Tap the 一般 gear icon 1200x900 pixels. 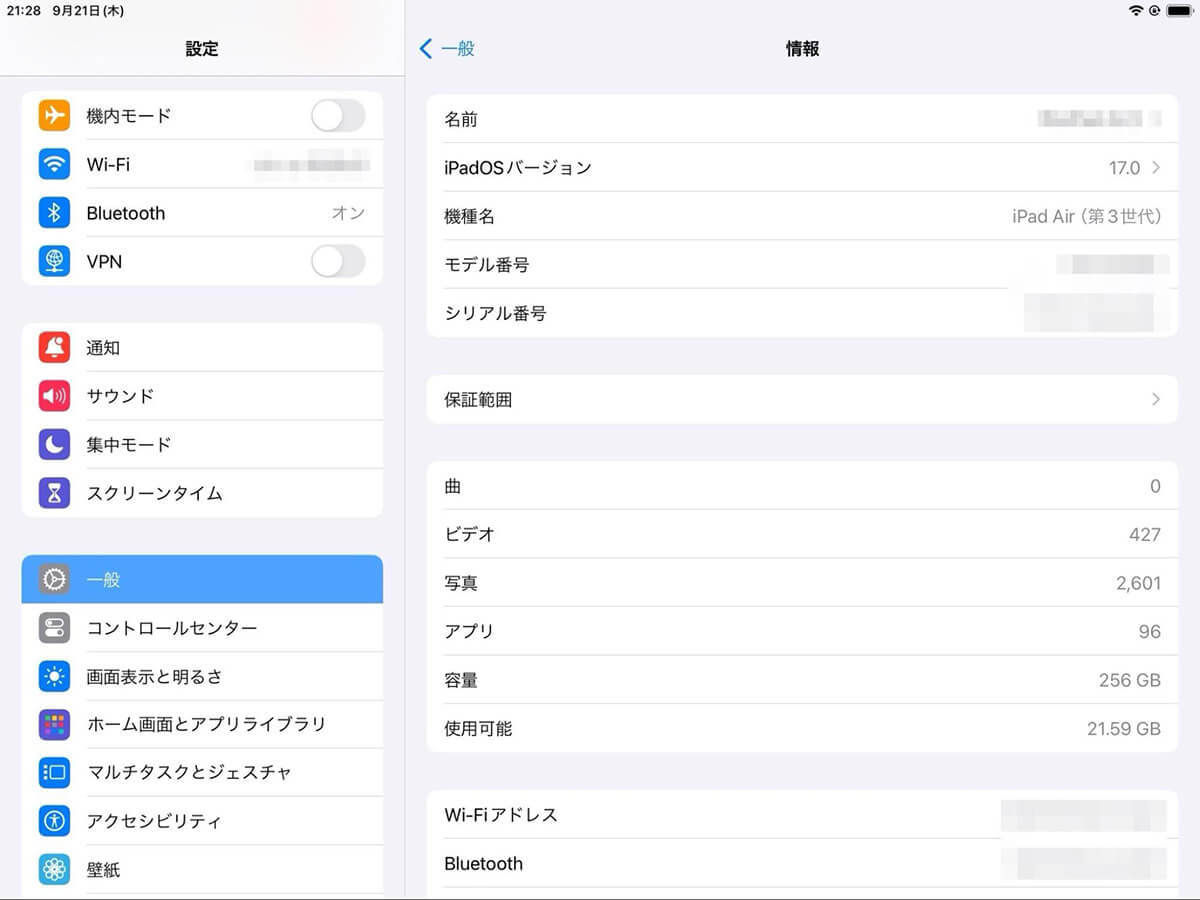pos(54,579)
